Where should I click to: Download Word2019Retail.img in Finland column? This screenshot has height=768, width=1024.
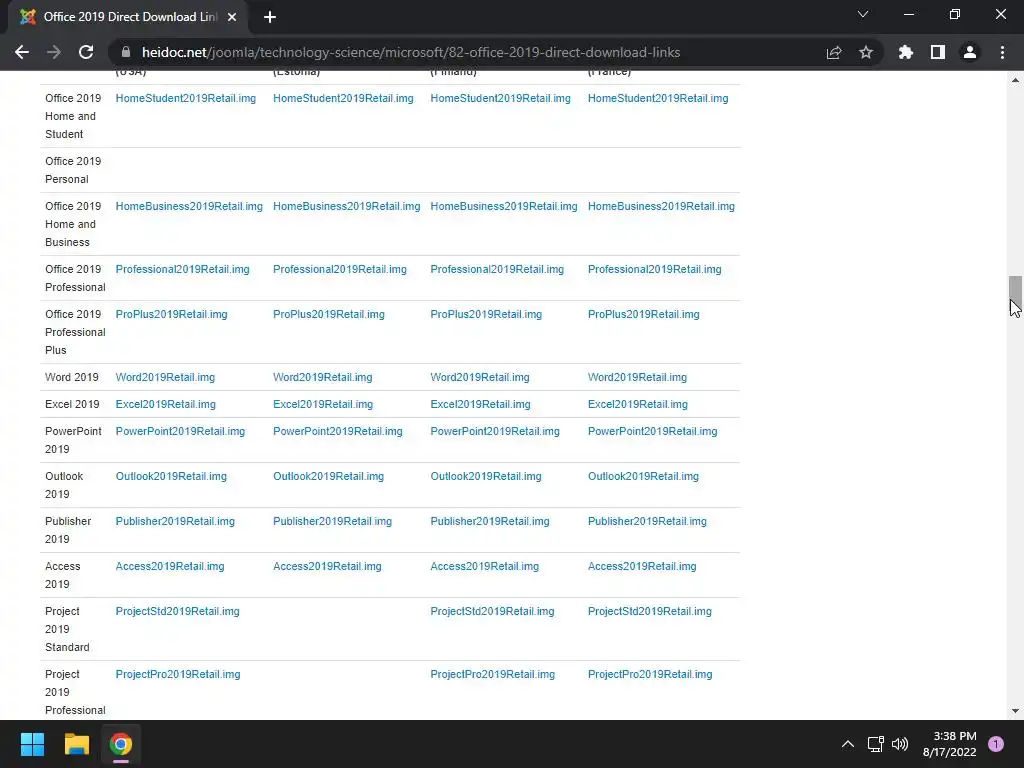pos(480,377)
